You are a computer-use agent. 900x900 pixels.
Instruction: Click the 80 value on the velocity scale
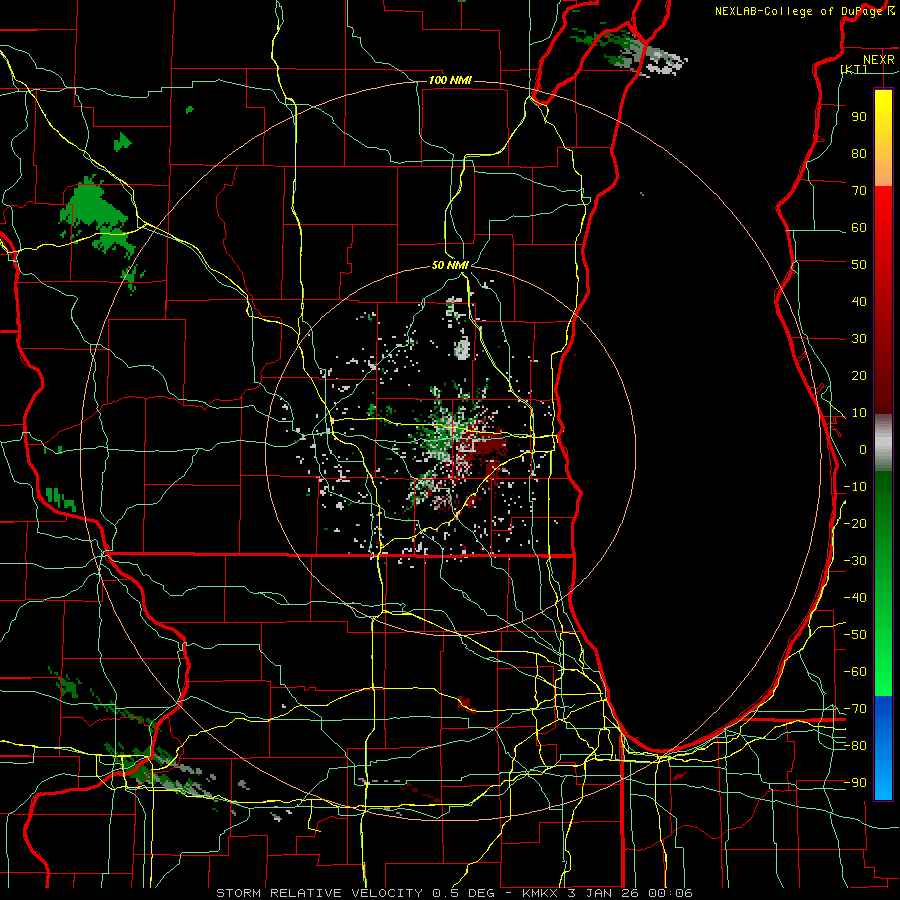[x=859, y=154]
